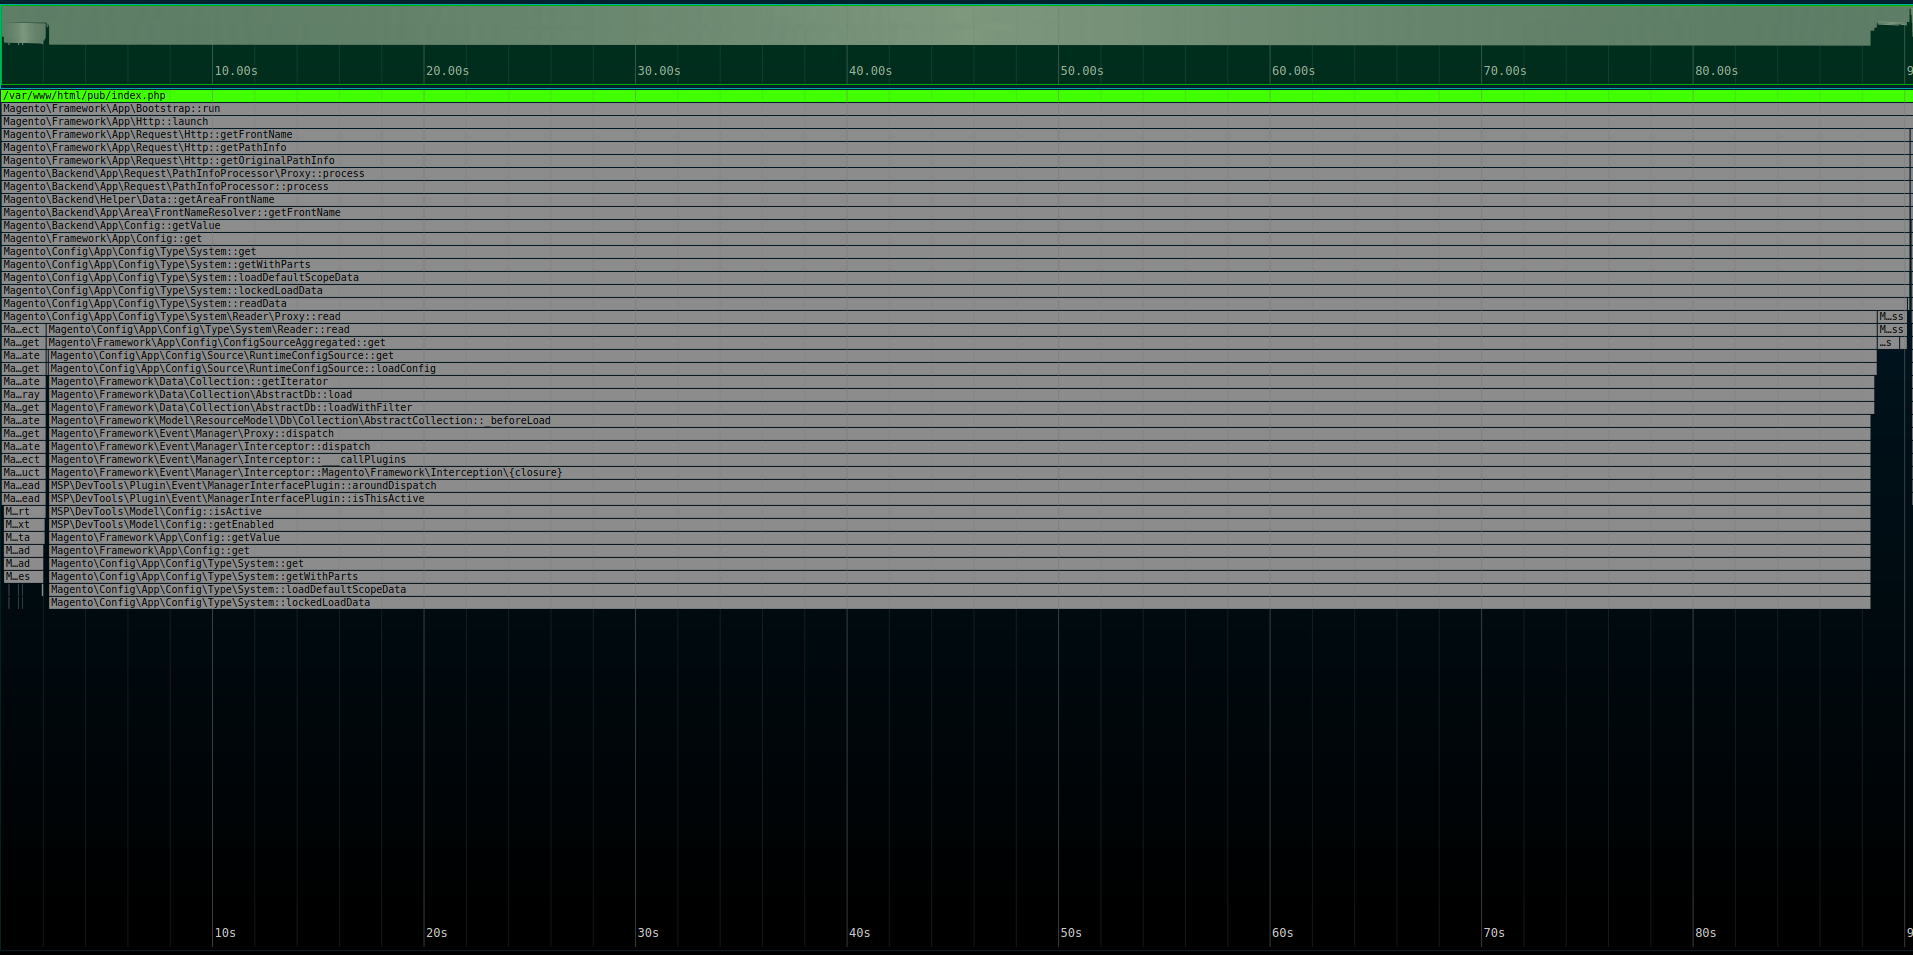The height and width of the screenshot is (955, 1913).
Task: Select AbstractCollection::_beforeLoad bar
Action: tap(960, 421)
